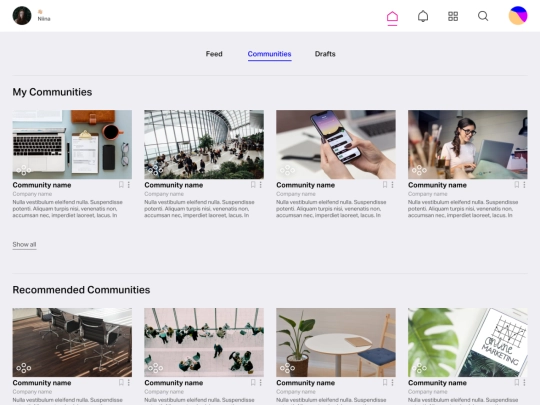Click Community name under plant and table image
The image size is (540, 405).
click(x=305, y=383)
